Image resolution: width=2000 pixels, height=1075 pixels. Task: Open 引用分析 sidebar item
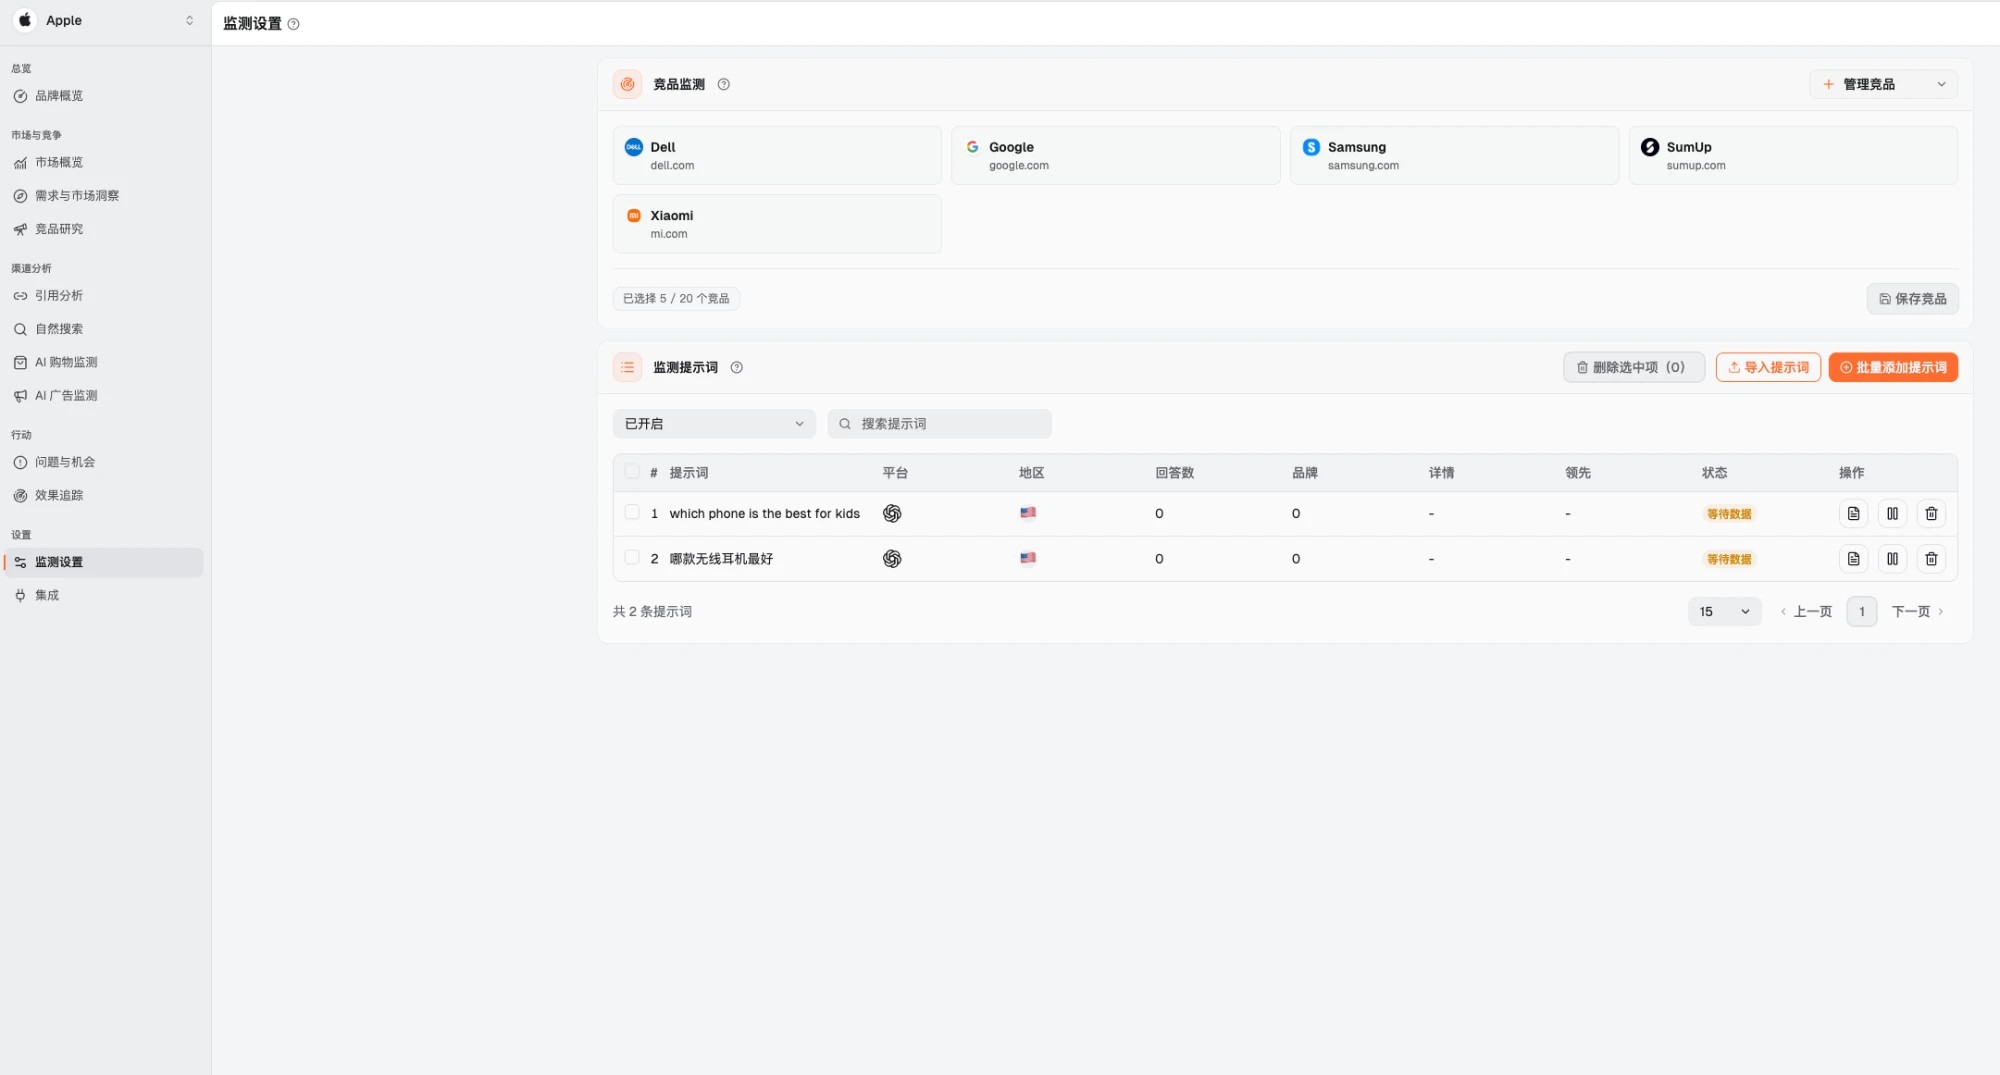click(59, 296)
